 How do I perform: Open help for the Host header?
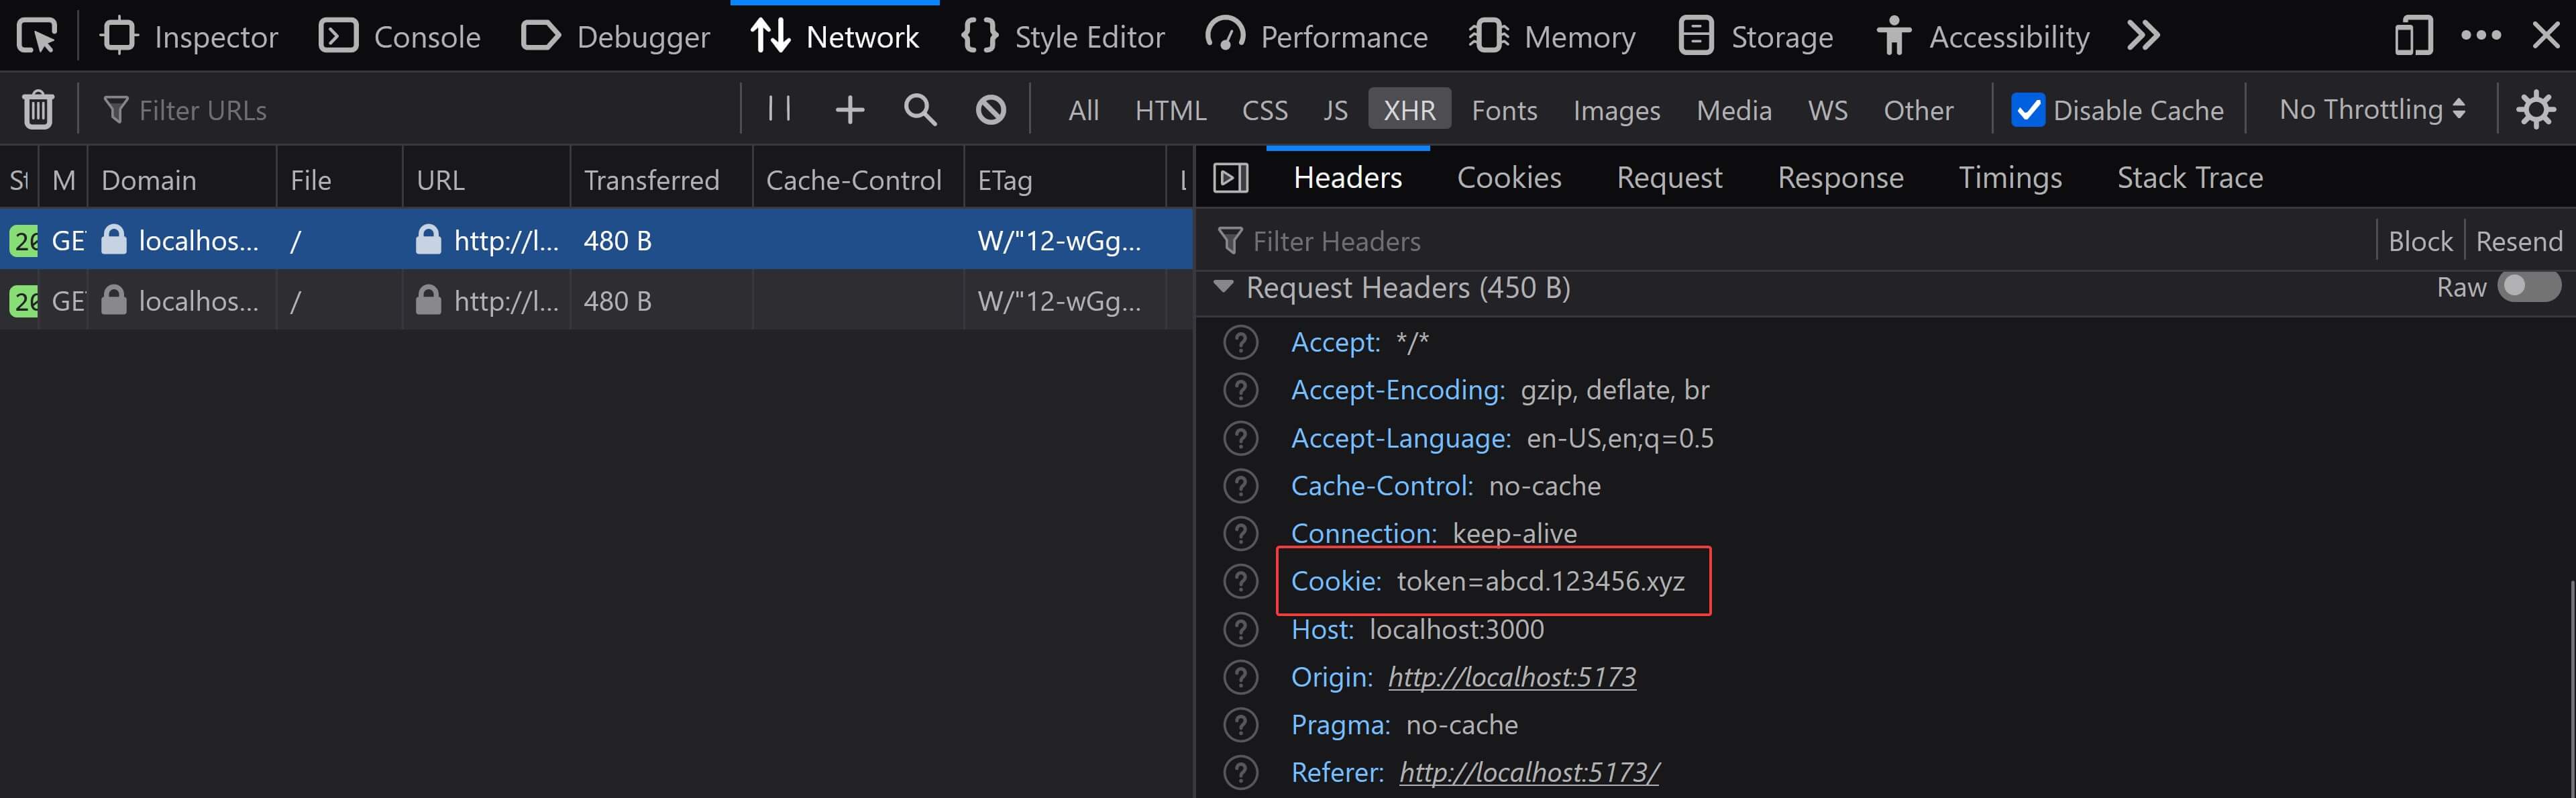(x=1240, y=629)
